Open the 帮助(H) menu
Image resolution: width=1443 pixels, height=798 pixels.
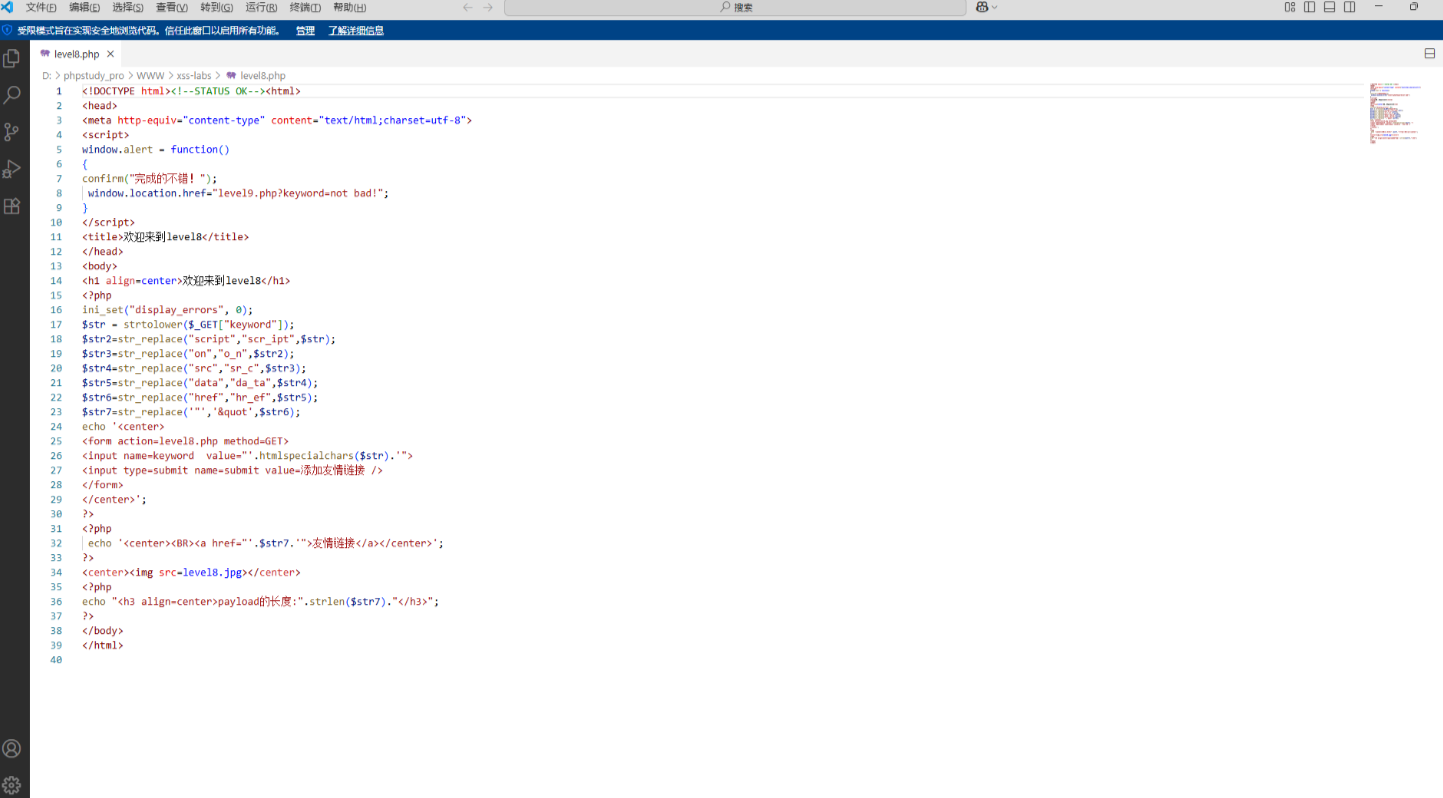click(x=350, y=7)
